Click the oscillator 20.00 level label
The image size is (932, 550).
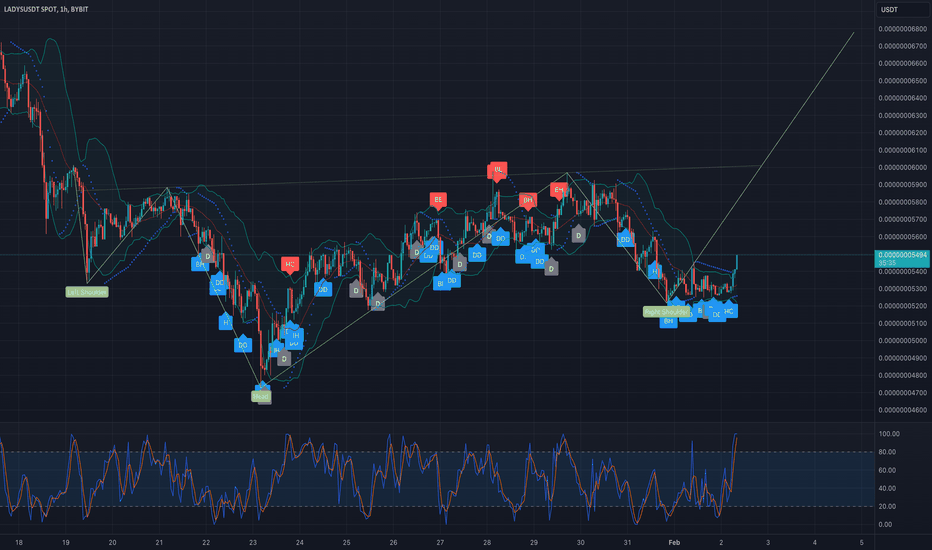click(887, 507)
